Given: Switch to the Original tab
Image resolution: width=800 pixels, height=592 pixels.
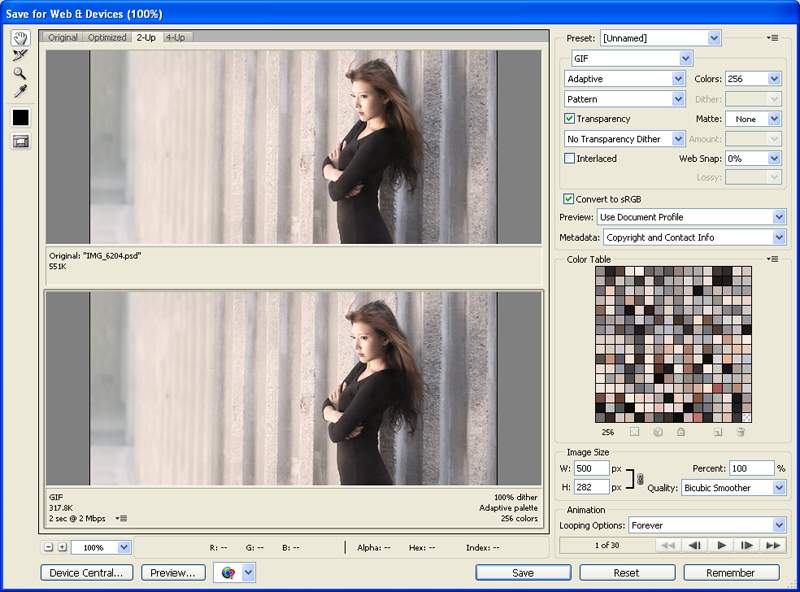Looking at the screenshot, I should click(x=63, y=37).
